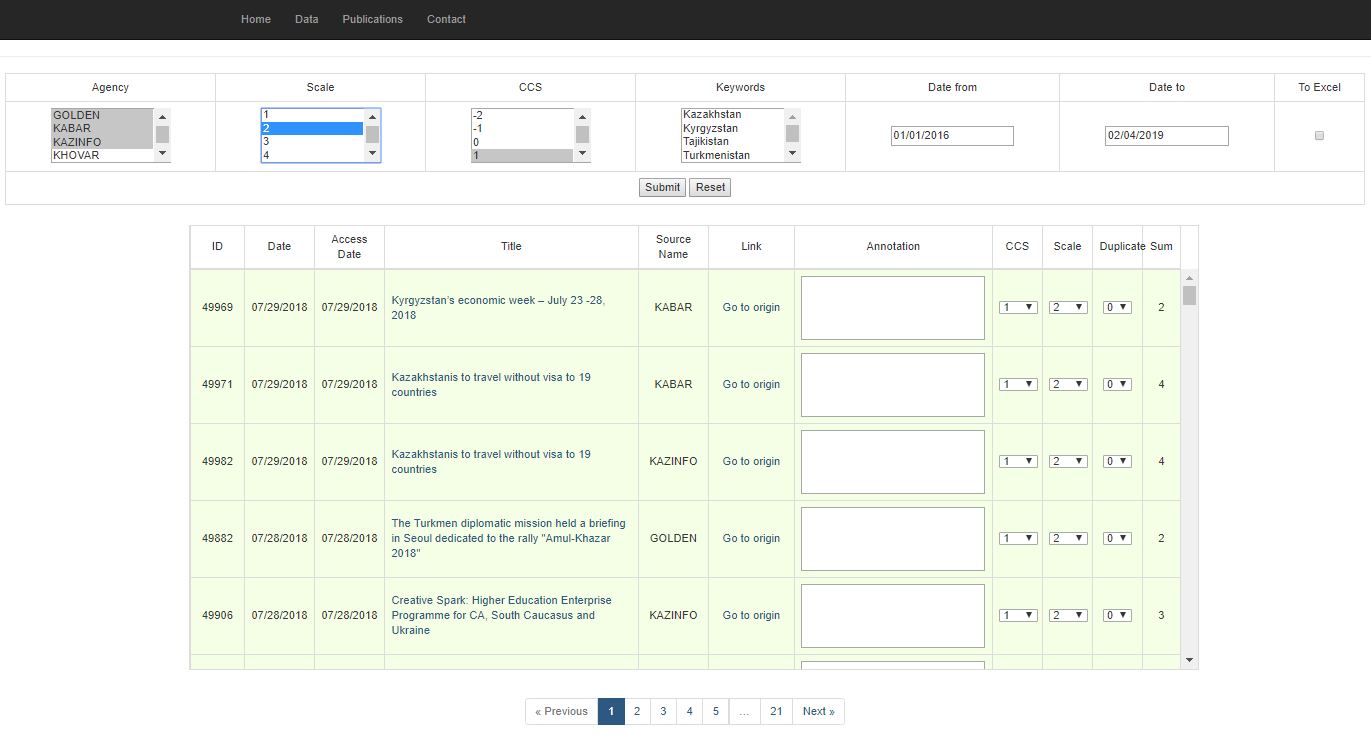Open Duplicate dropdown for ID 49906
1371x737 pixels.
1117,615
